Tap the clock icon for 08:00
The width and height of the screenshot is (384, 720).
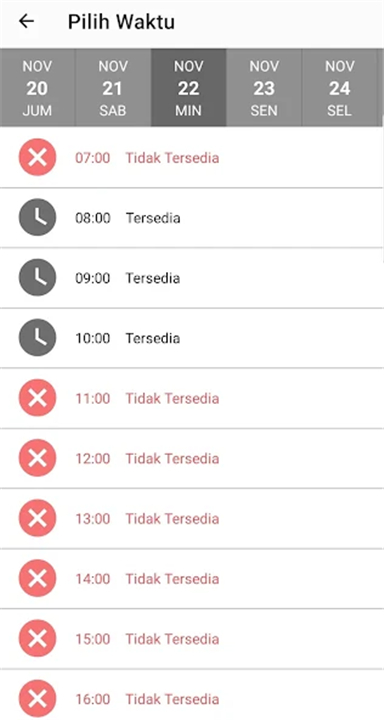pos(37,217)
